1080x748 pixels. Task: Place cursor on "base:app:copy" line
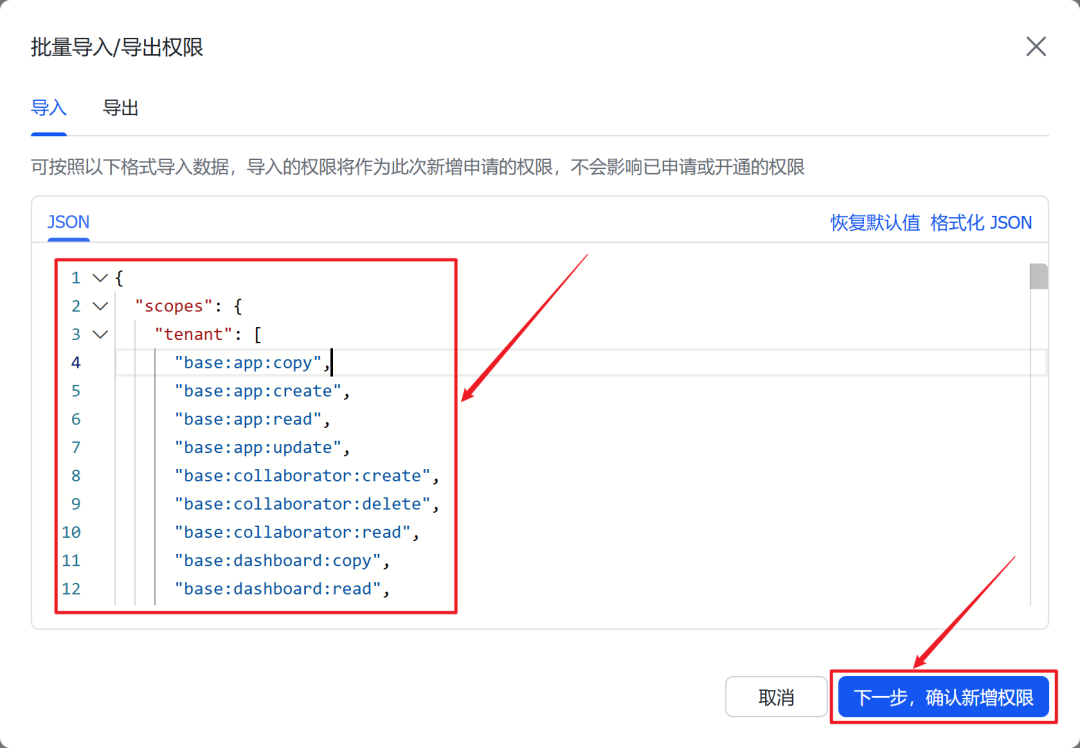click(x=248, y=363)
